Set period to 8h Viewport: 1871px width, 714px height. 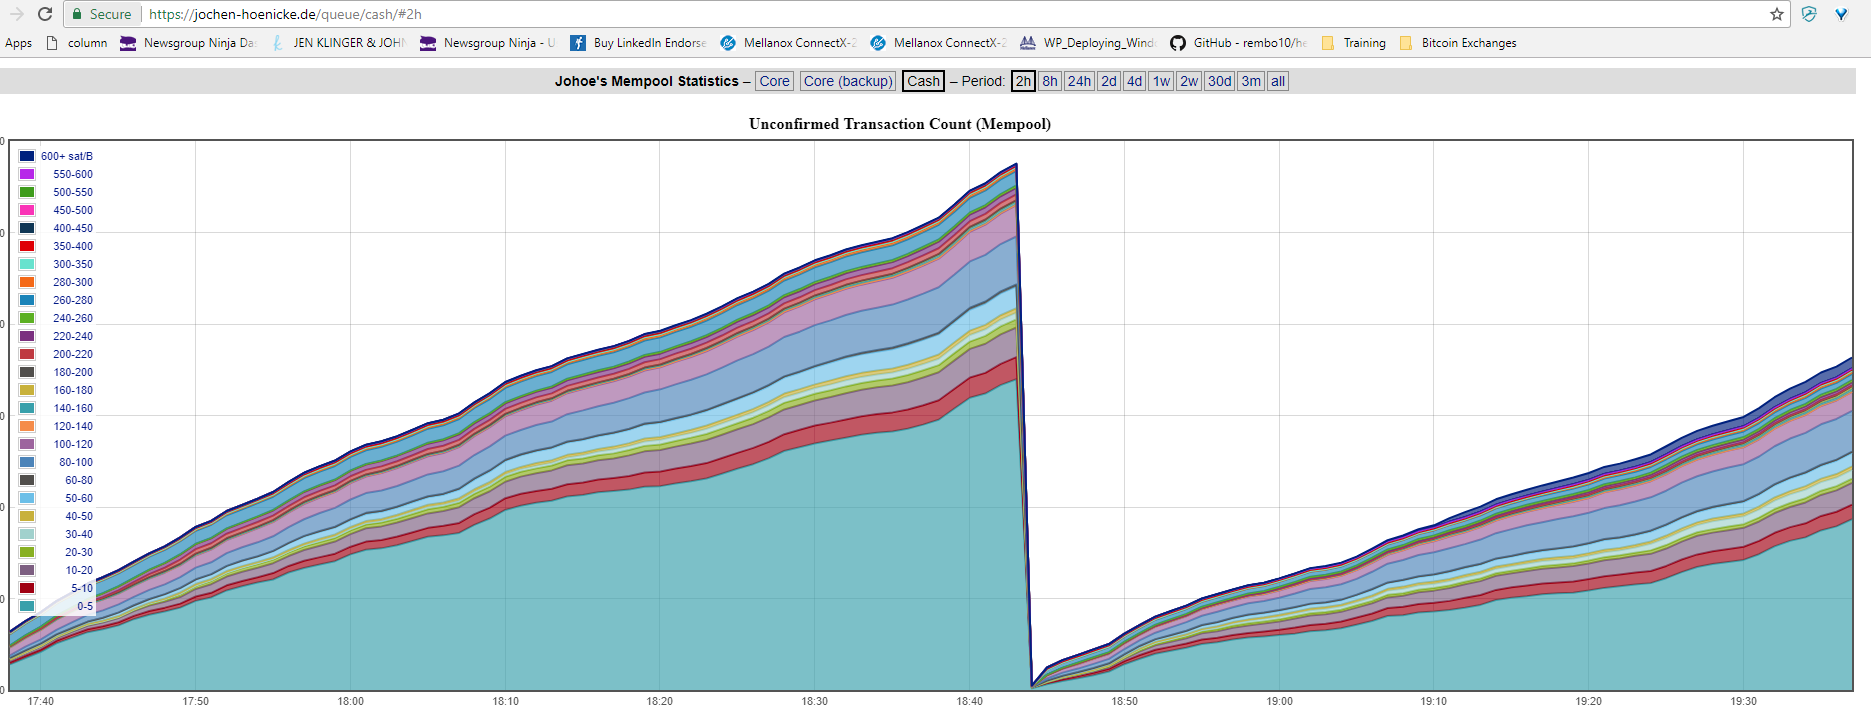(1049, 81)
